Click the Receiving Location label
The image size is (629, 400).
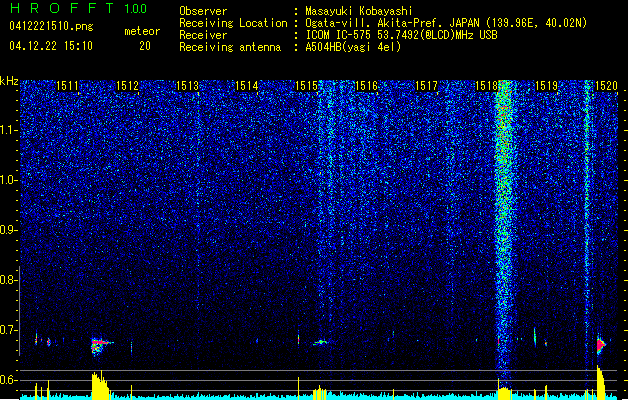click(233, 23)
